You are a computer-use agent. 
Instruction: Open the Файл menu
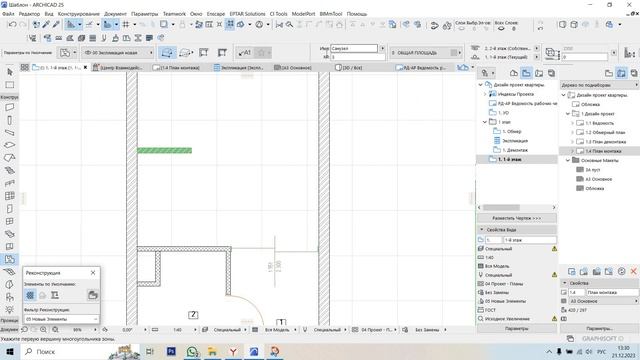tap(8, 13)
